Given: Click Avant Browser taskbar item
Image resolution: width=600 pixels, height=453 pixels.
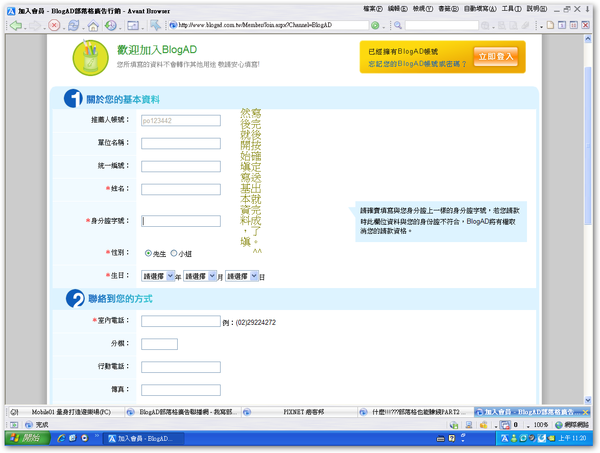Looking at the screenshot, I should (144, 438).
